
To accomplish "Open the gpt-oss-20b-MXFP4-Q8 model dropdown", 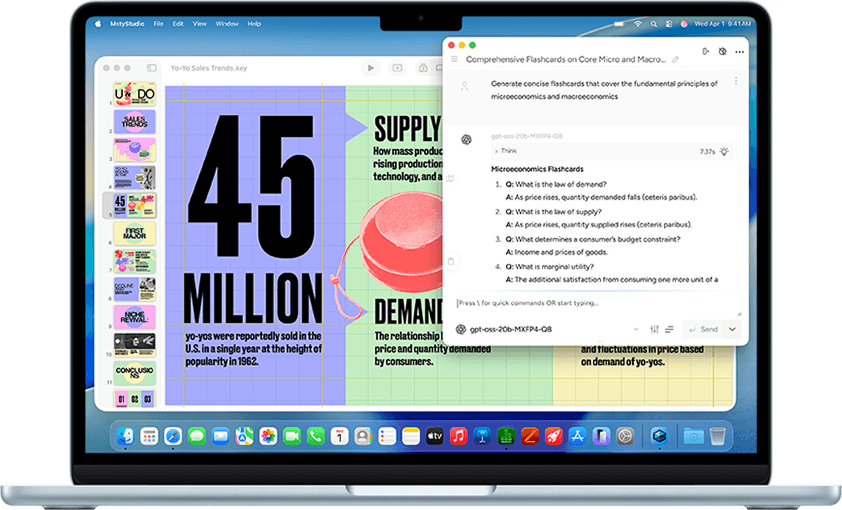I will 548,329.
